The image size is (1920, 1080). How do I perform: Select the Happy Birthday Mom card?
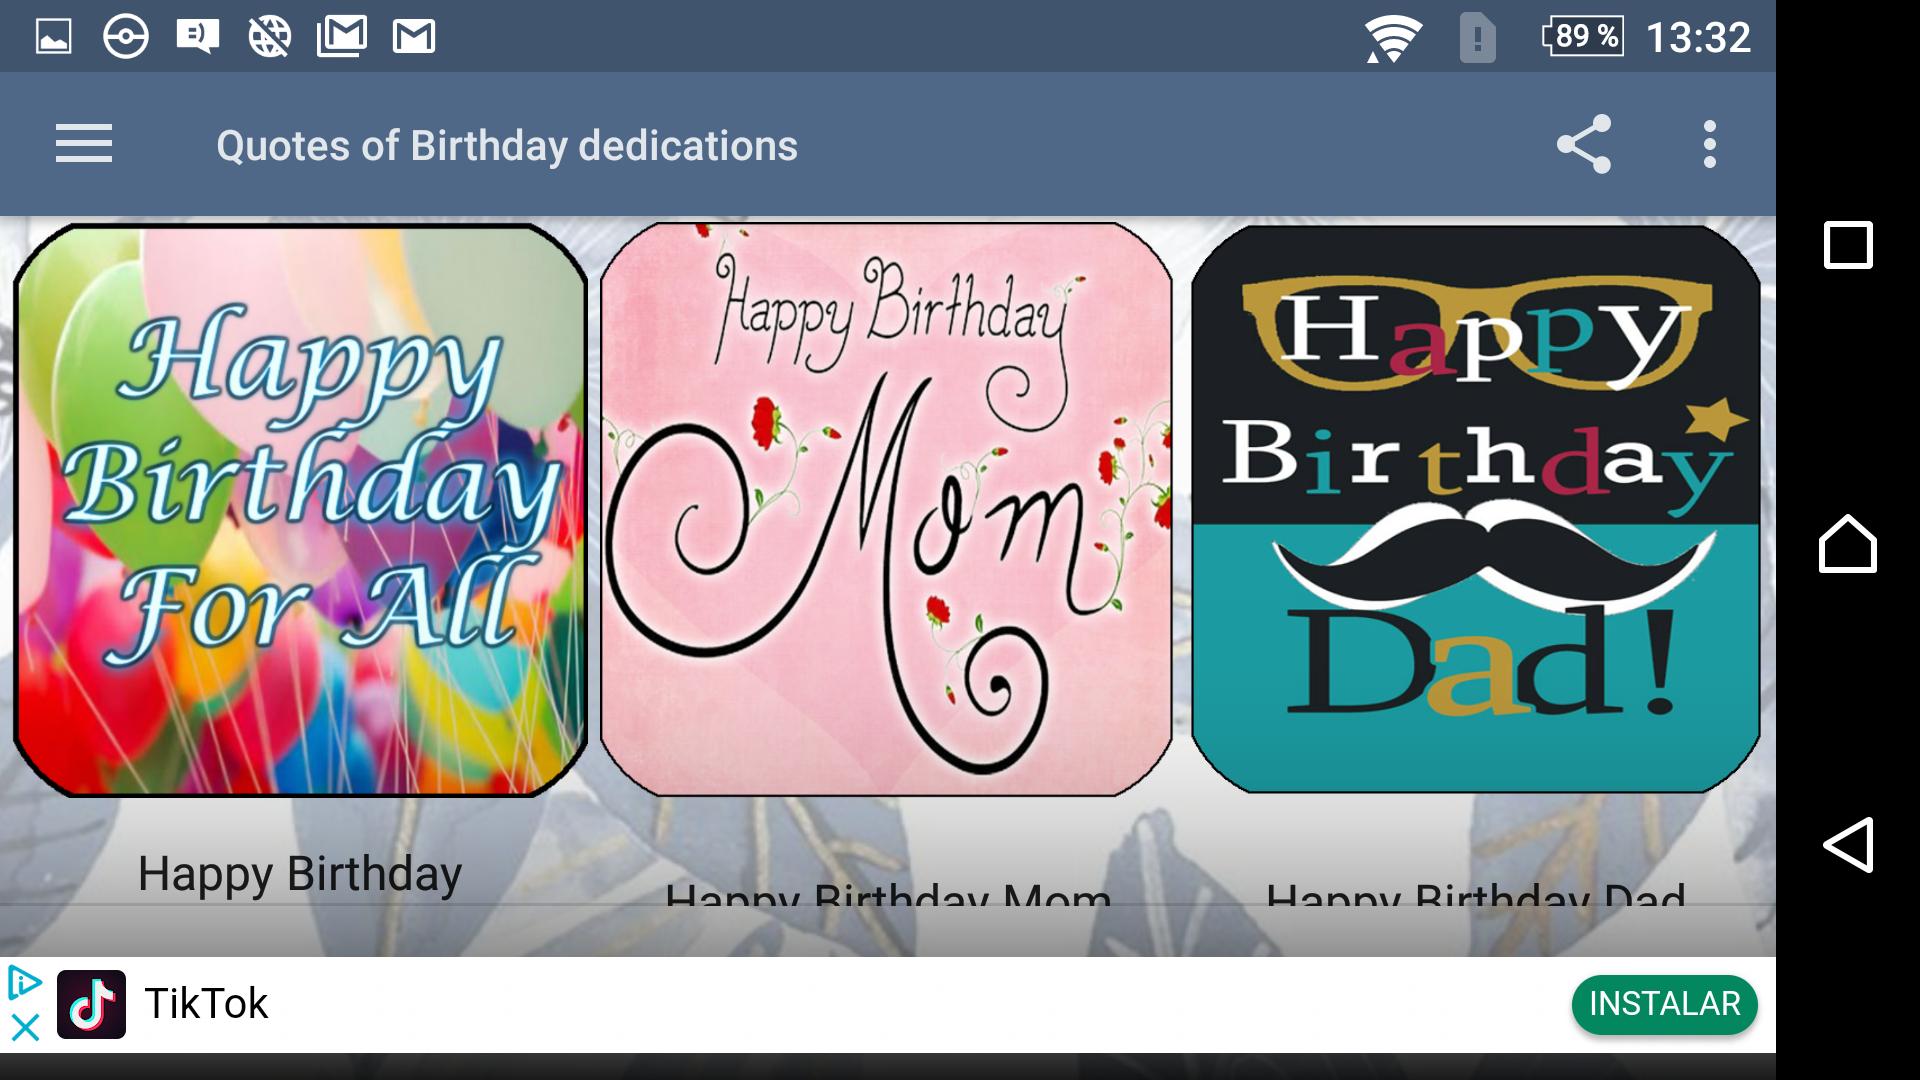pyautogui.click(x=886, y=509)
